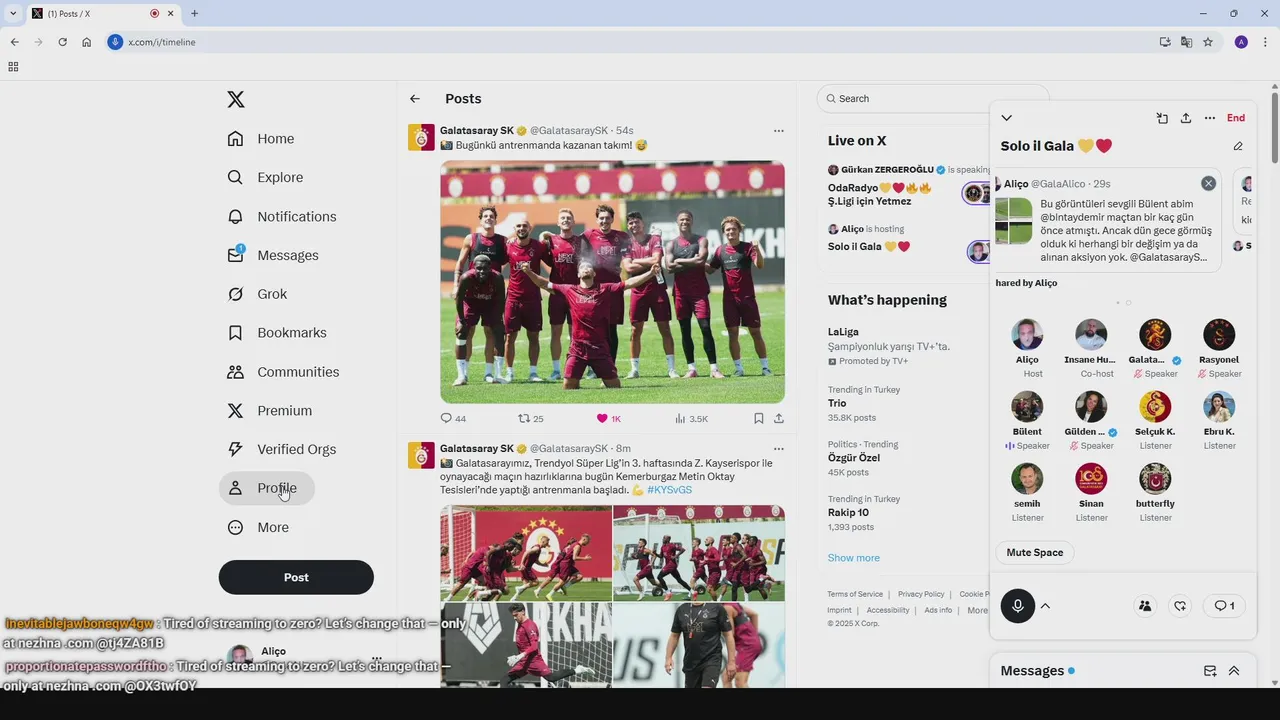Open the #KYSvGS hashtag link
This screenshot has width=1280, height=720.
point(669,490)
